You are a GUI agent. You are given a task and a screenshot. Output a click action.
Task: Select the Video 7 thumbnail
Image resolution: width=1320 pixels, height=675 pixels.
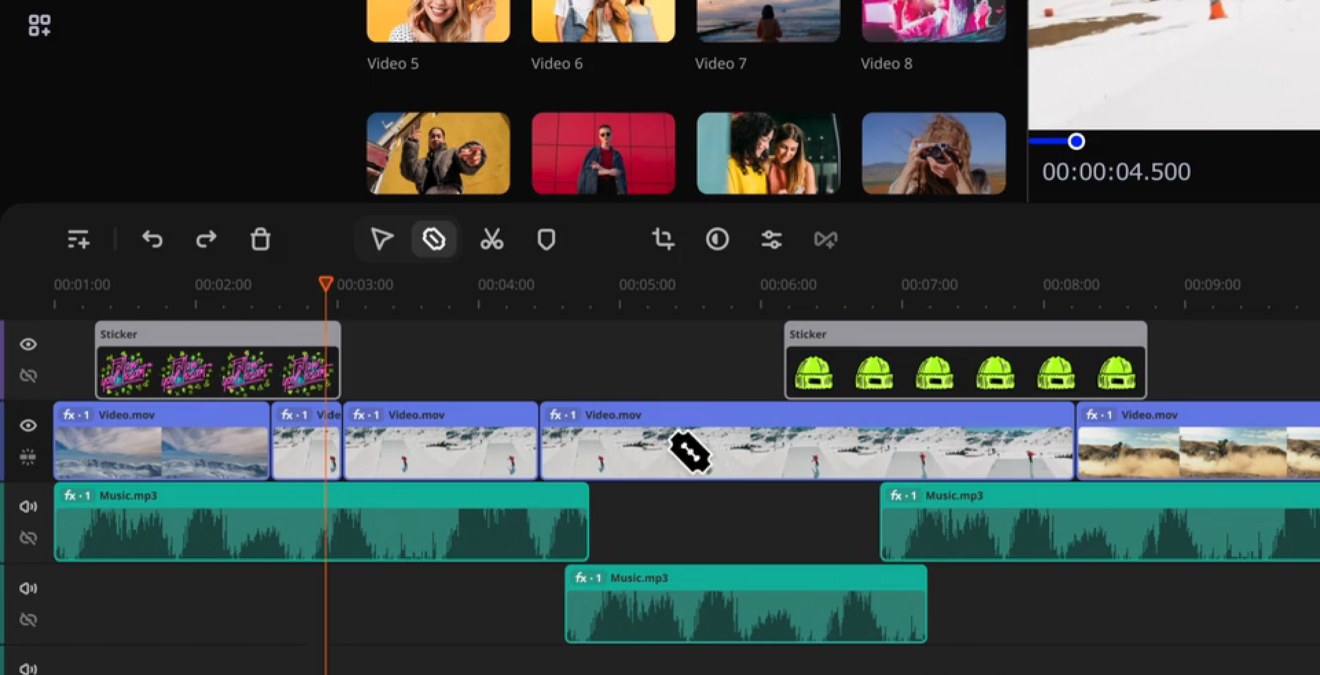pos(766,20)
